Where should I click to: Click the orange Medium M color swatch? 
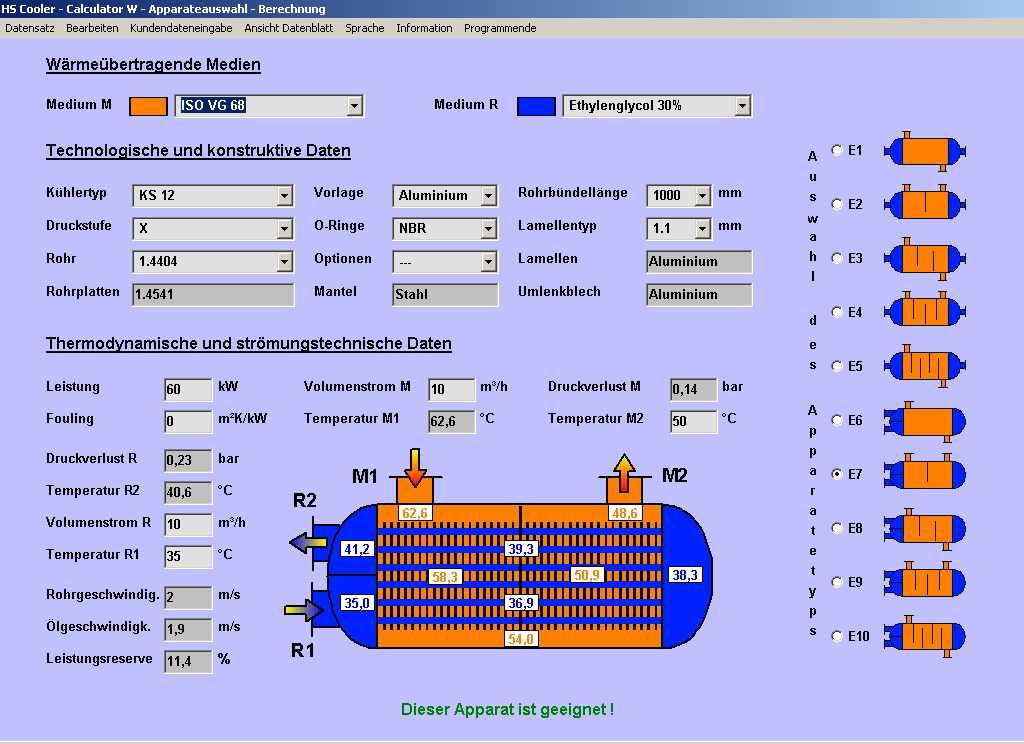[x=149, y=106]
